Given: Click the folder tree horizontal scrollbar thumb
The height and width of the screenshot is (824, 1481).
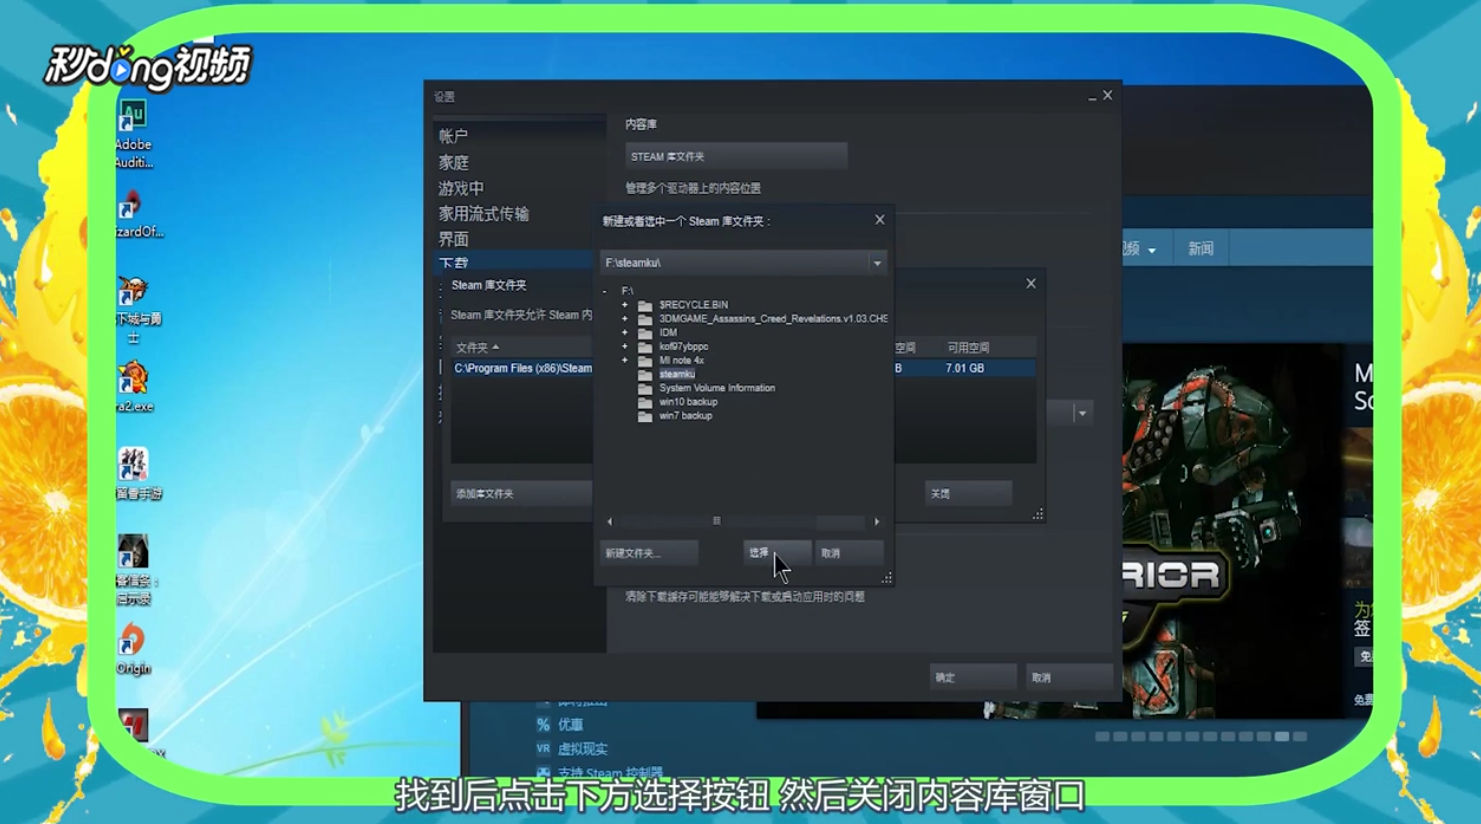Looking at the screenshot, I should (x=716, y=521).
